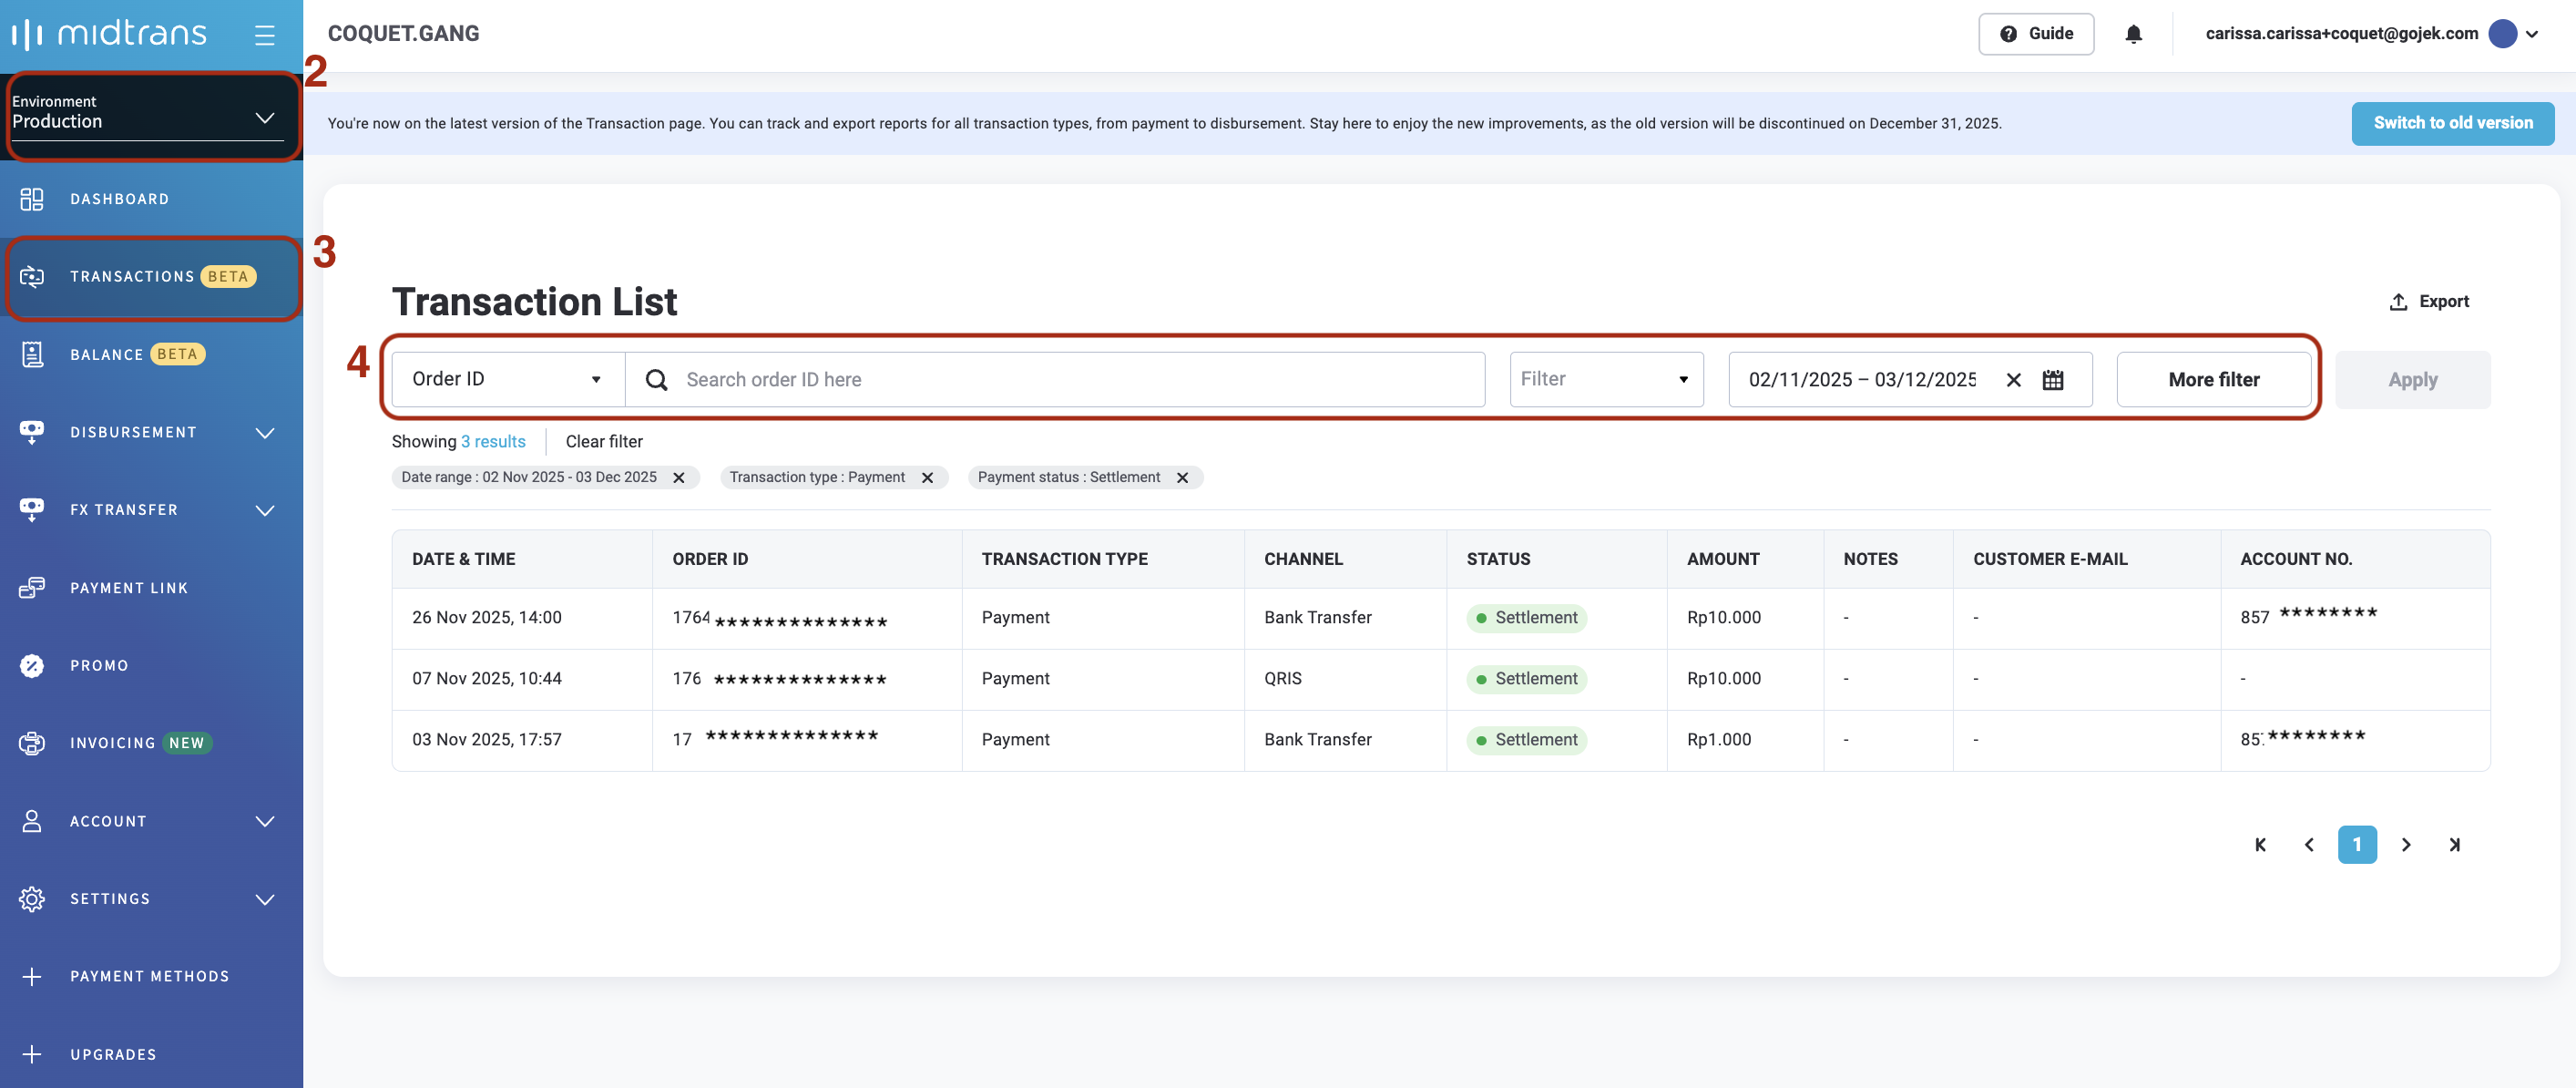Open the Filter dropdown

pos(1605,380)
